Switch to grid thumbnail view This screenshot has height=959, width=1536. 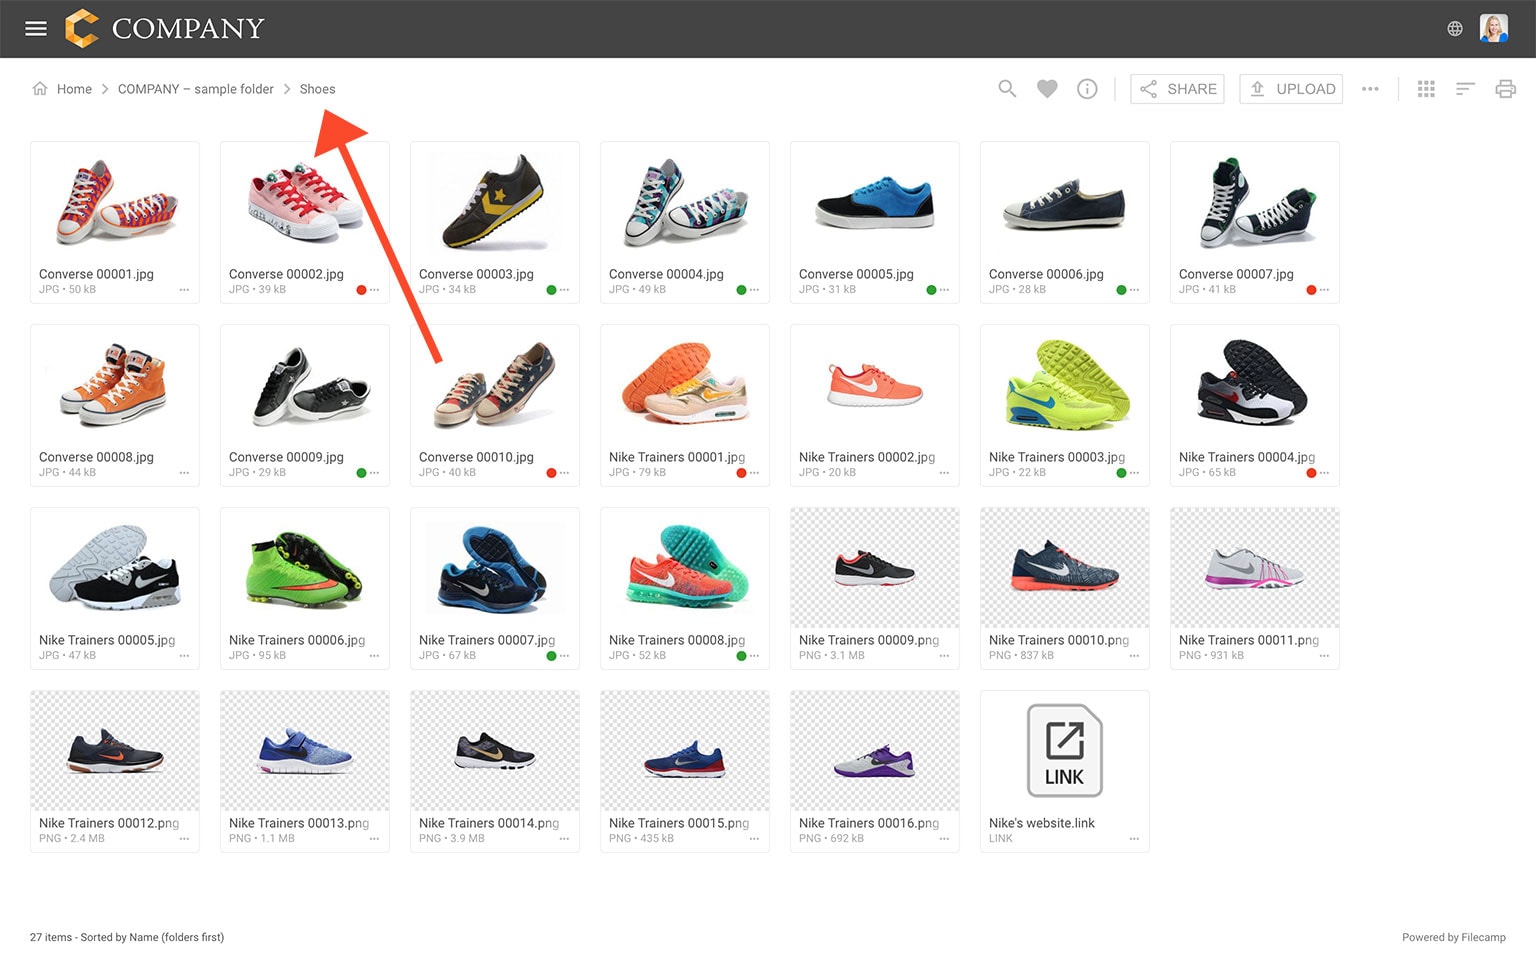(1426, 89)
